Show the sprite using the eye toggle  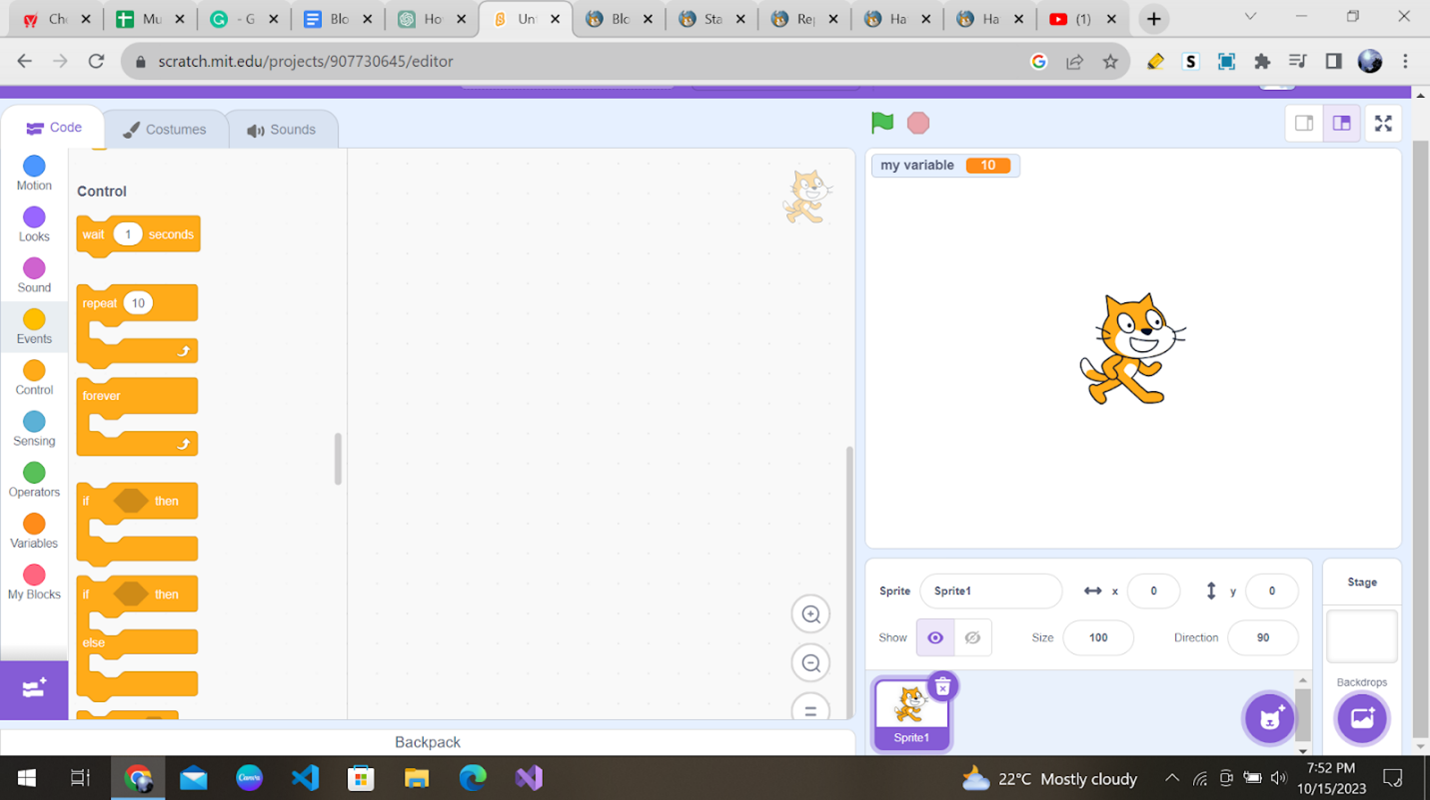point(935,638)
